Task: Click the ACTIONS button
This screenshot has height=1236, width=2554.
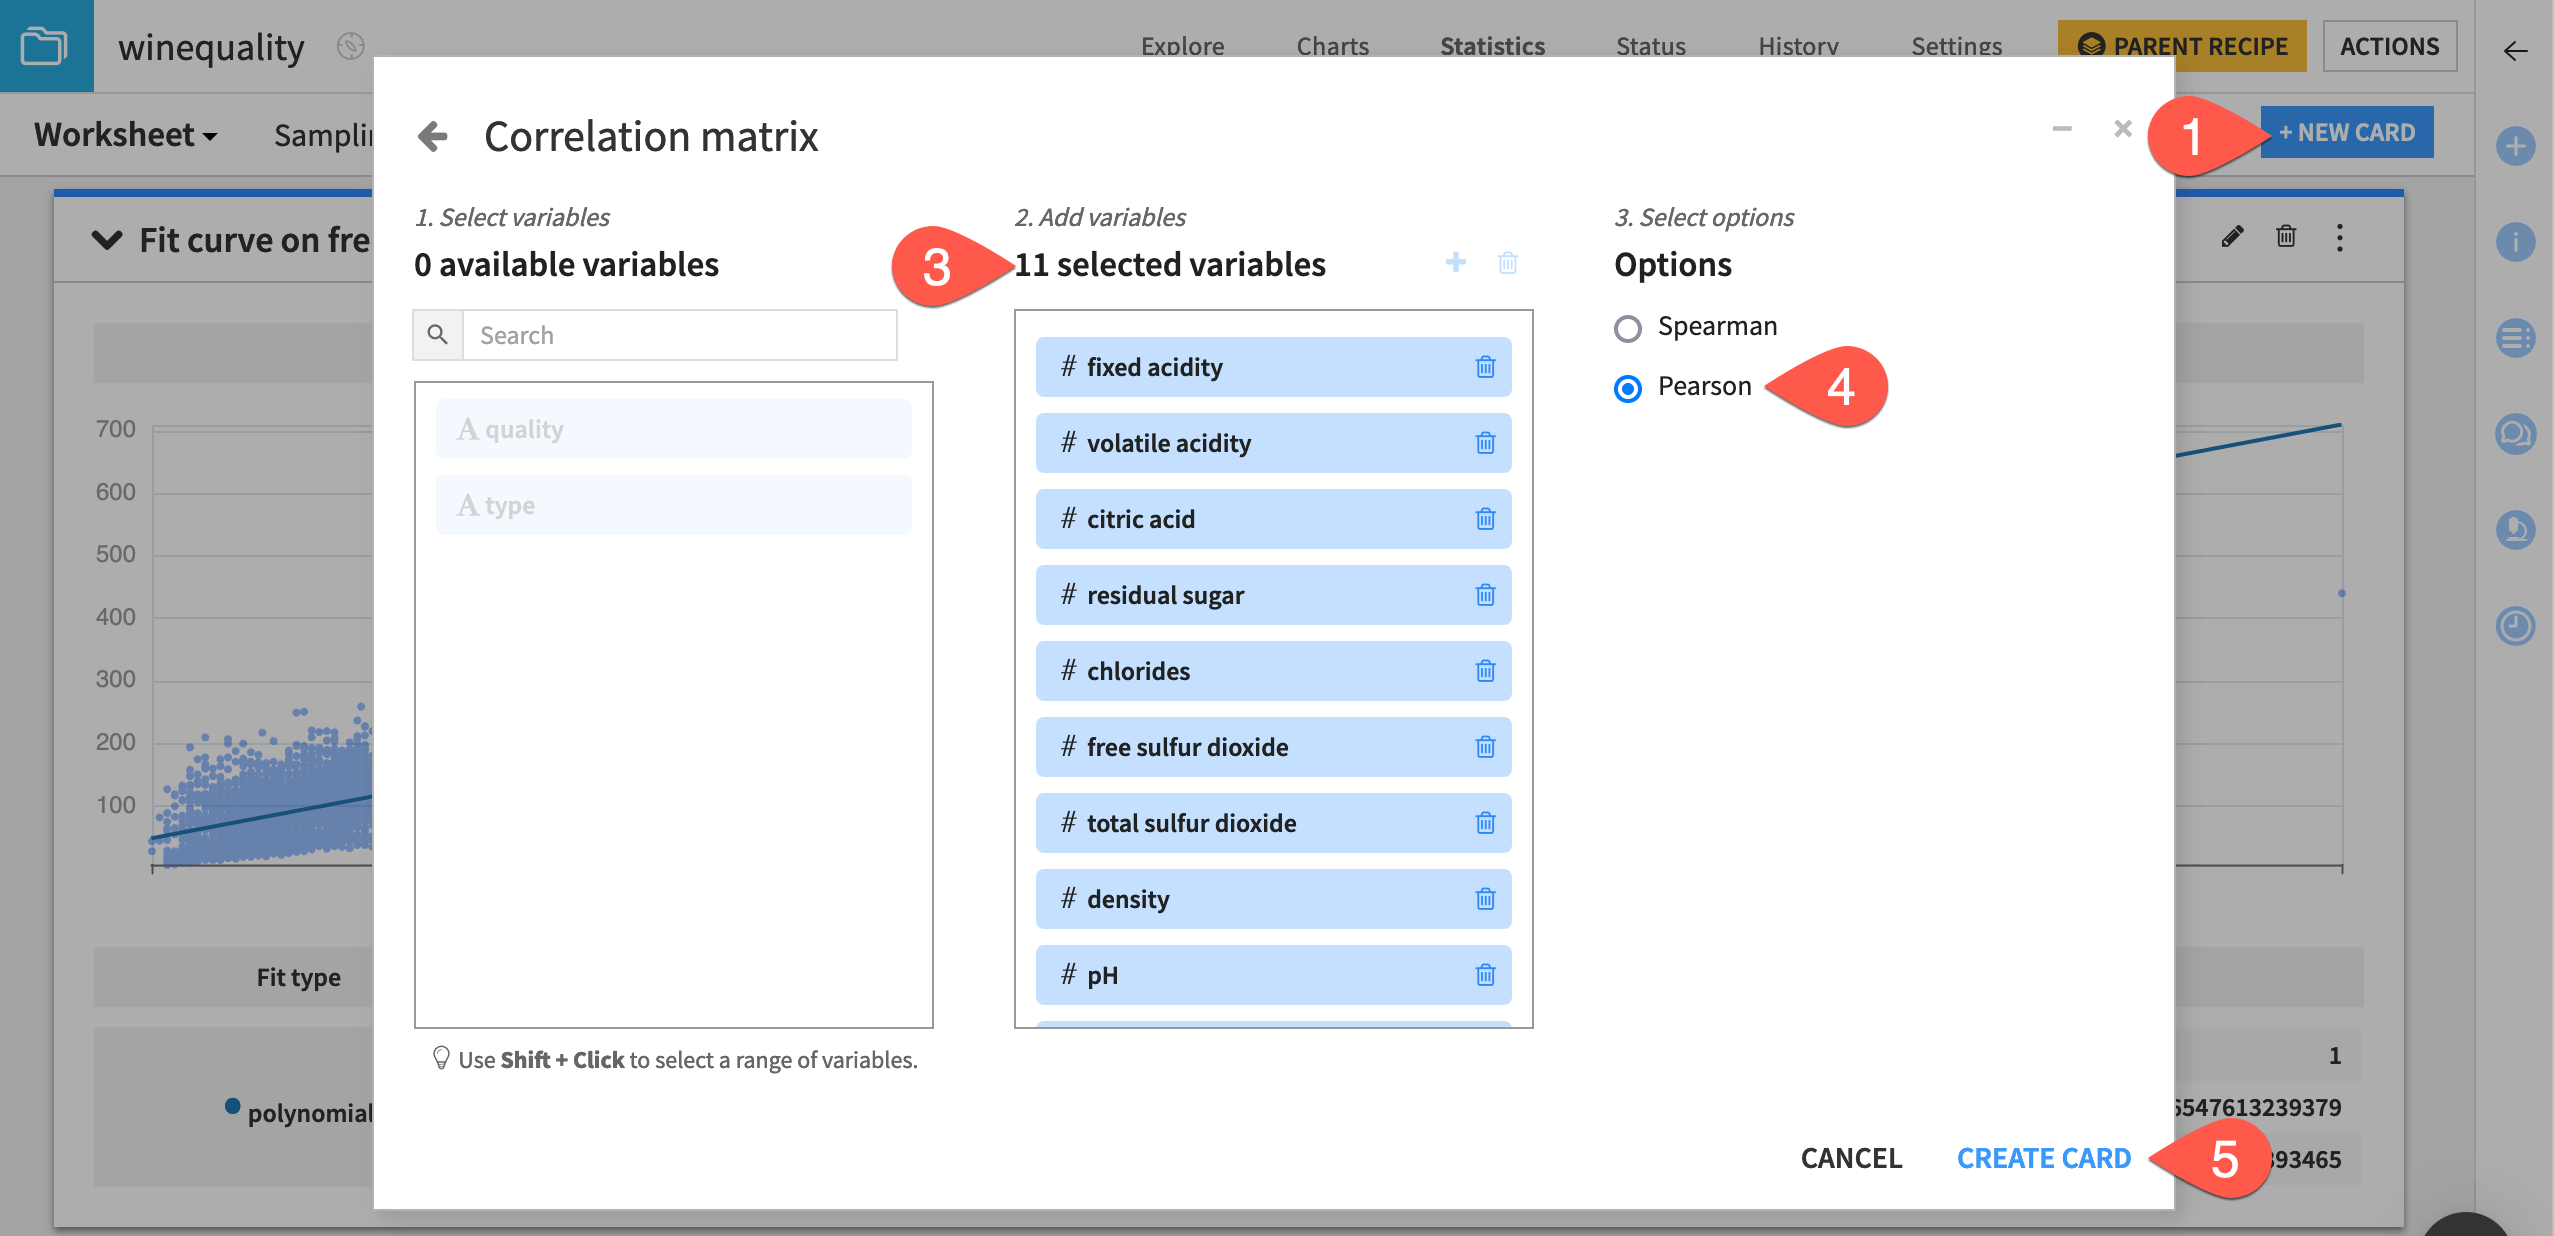Action: (2389, 46)
